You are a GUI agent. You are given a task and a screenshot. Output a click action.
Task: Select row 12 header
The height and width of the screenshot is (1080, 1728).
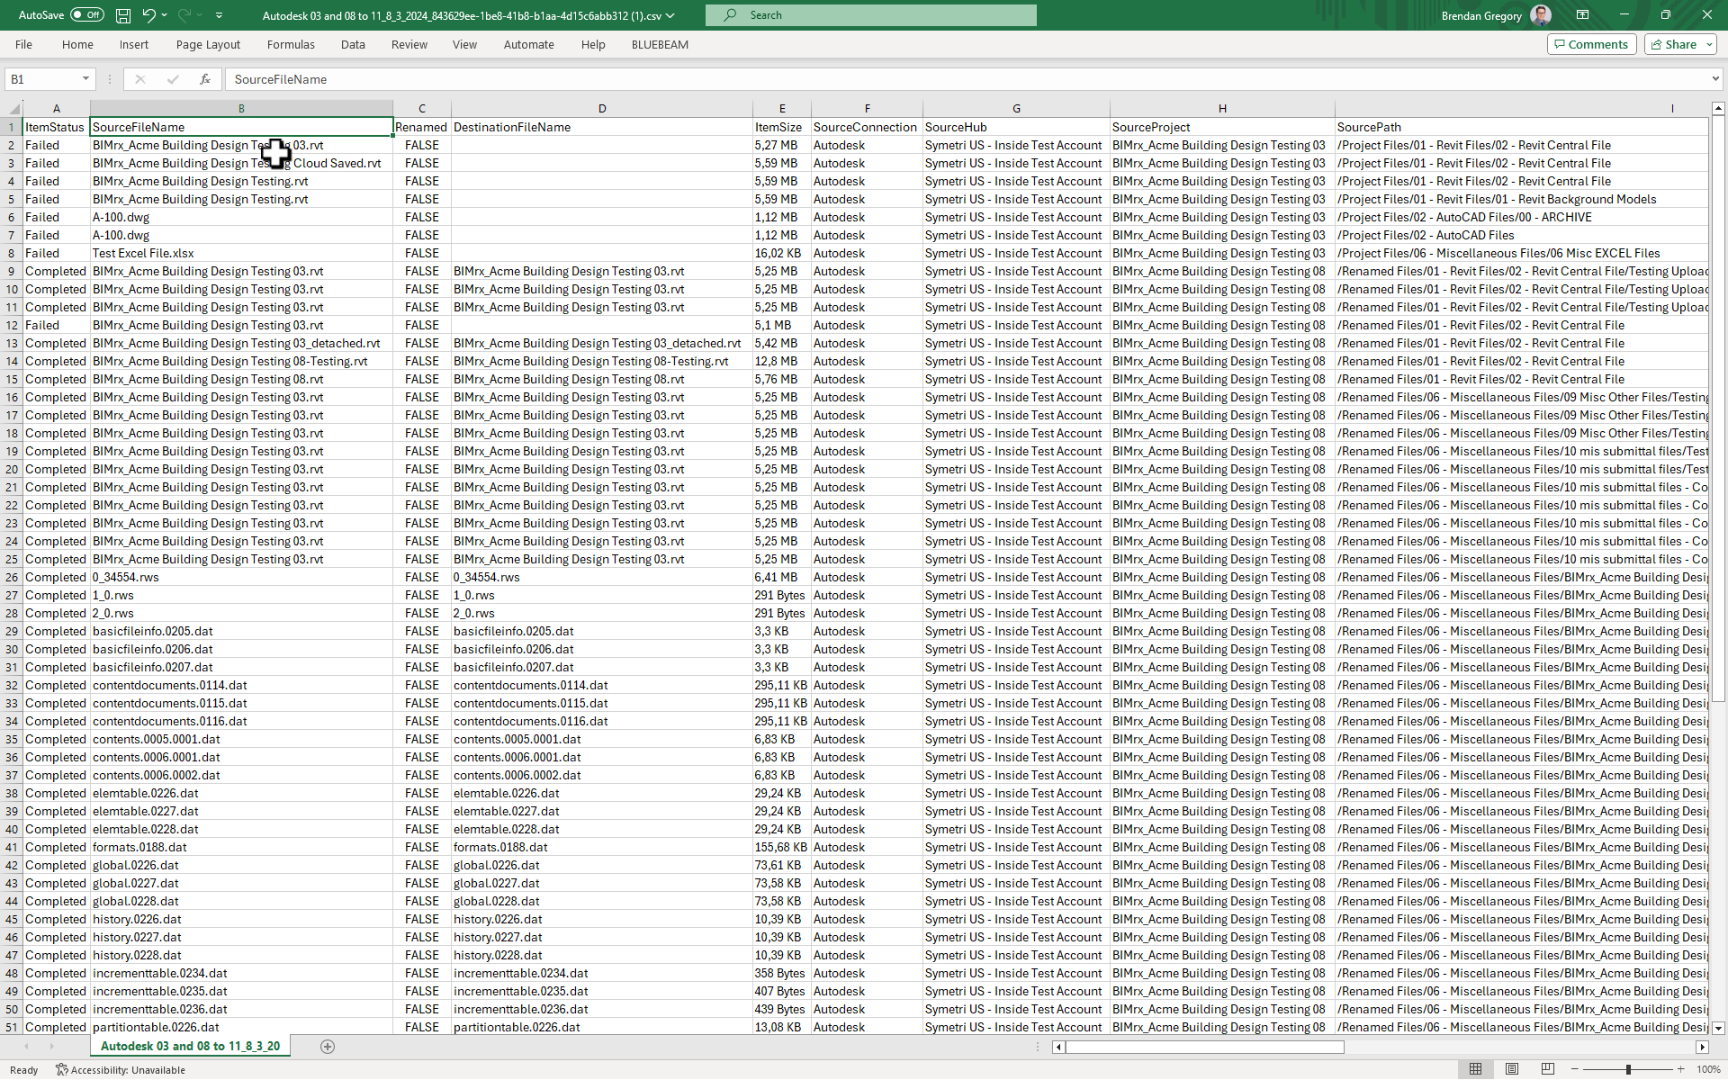(12, 325)
